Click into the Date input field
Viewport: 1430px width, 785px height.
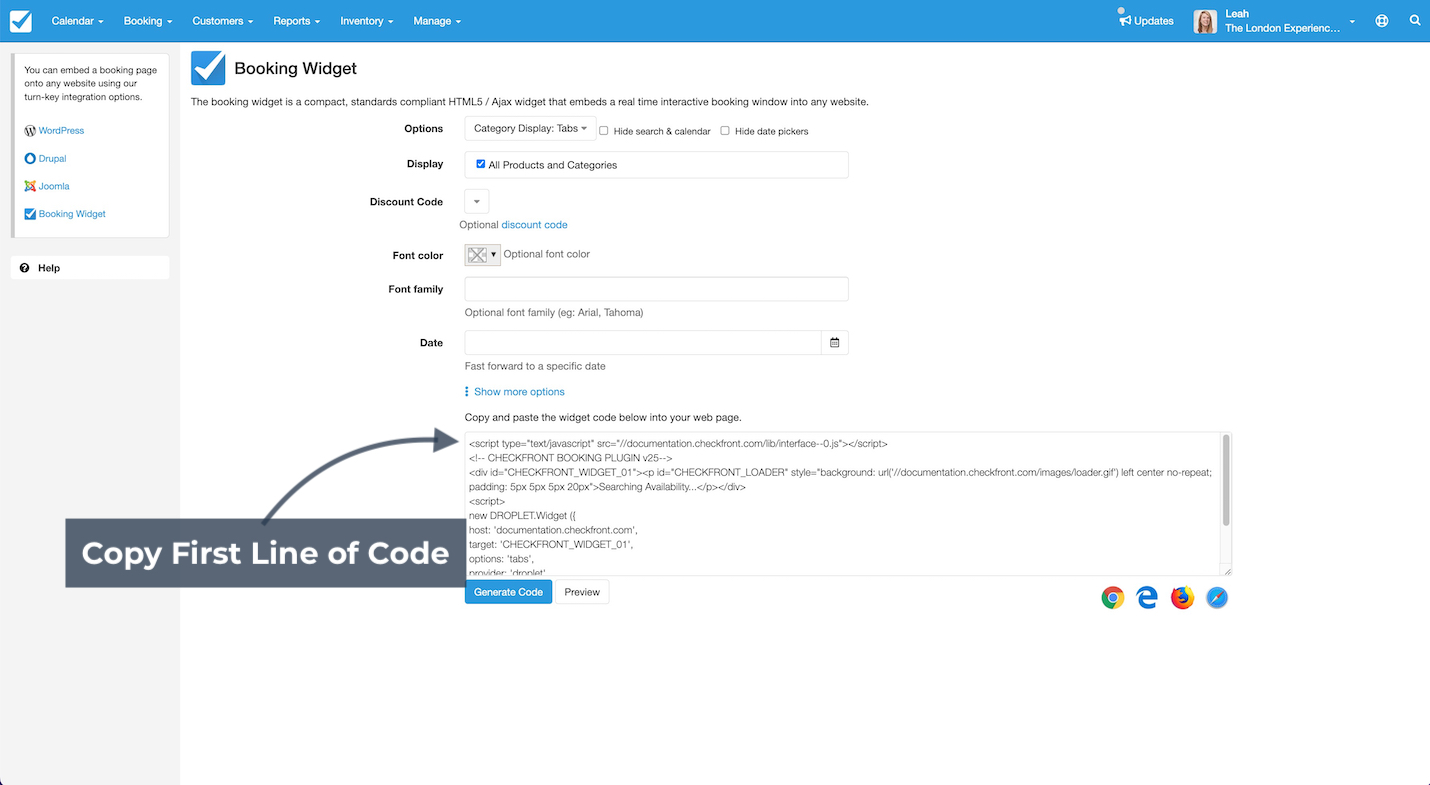[643, 343]
